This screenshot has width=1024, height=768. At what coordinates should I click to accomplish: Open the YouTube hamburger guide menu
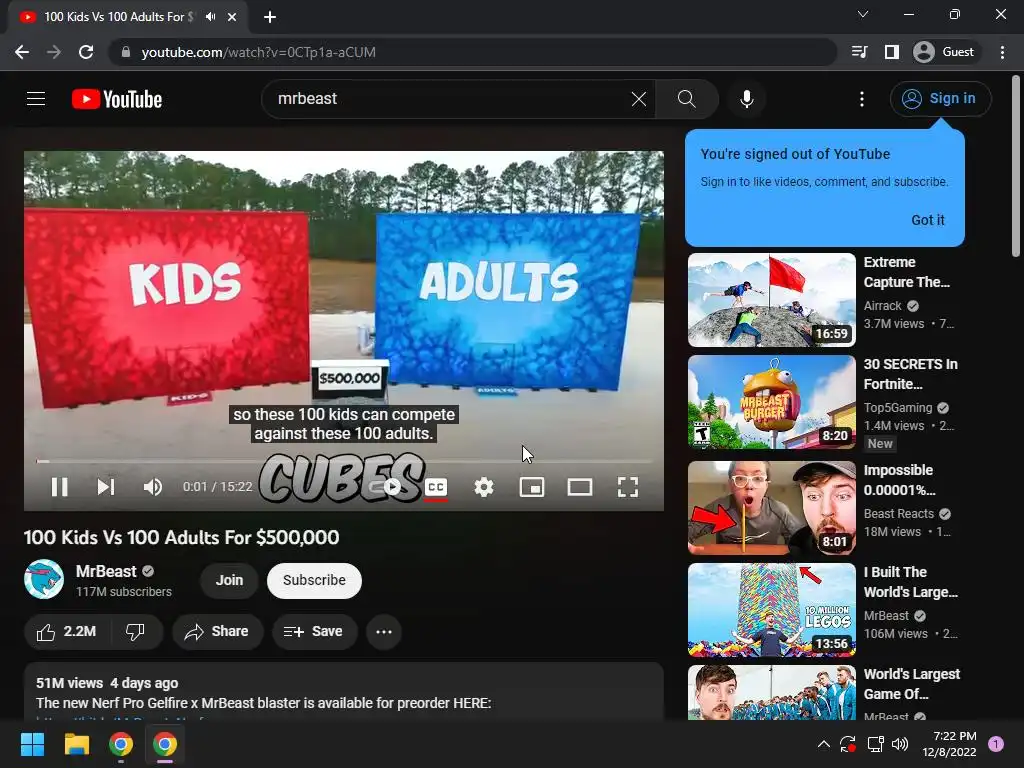click(x=36, y=99)
